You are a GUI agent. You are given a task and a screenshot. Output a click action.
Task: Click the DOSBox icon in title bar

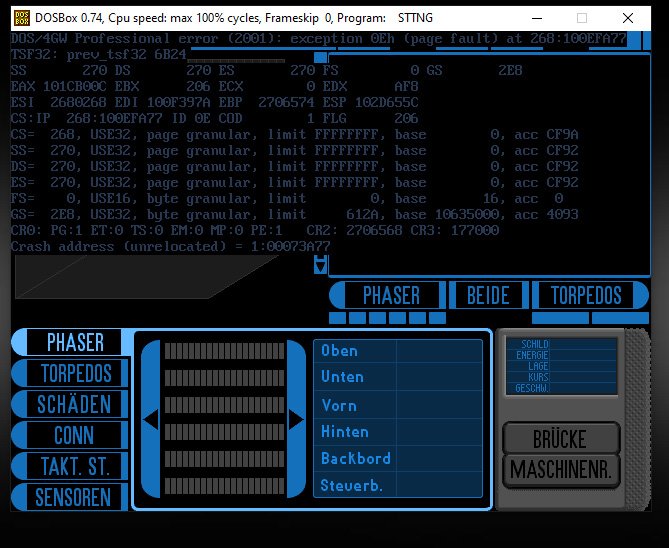click(22, 18)
